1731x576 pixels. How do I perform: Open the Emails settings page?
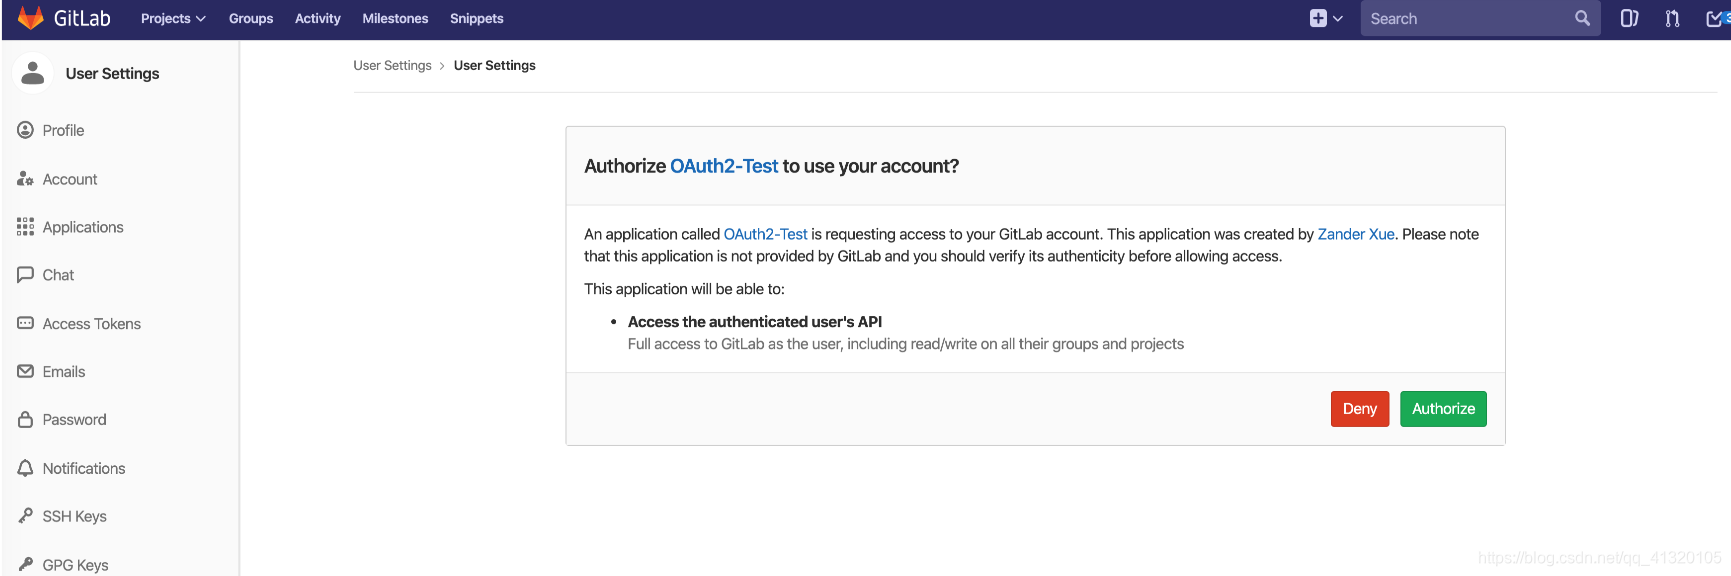pyautogui.click(x=64, y=372)
